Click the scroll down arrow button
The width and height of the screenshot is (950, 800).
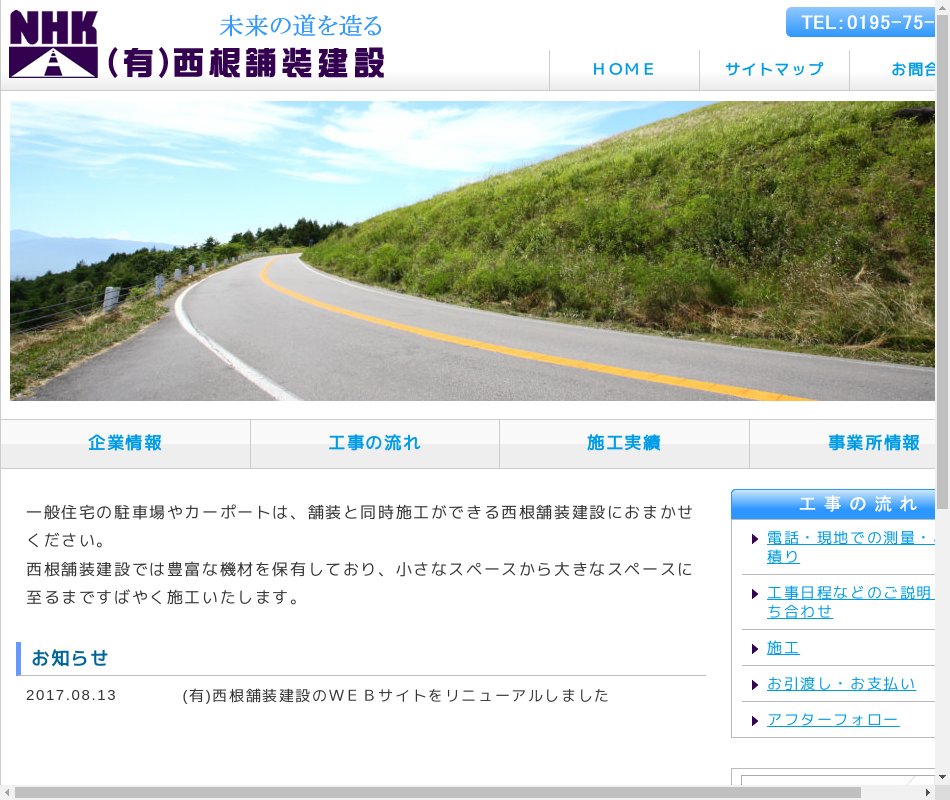[x=942, y=776]
